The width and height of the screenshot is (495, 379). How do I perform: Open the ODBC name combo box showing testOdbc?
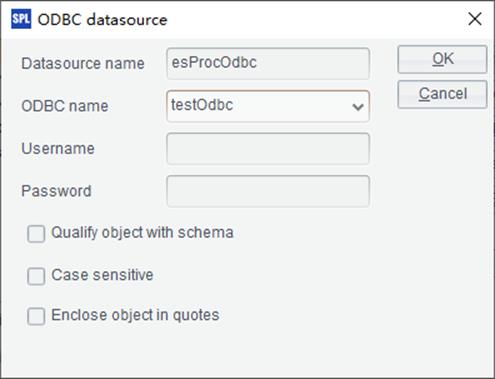click(x=268, y=106)
